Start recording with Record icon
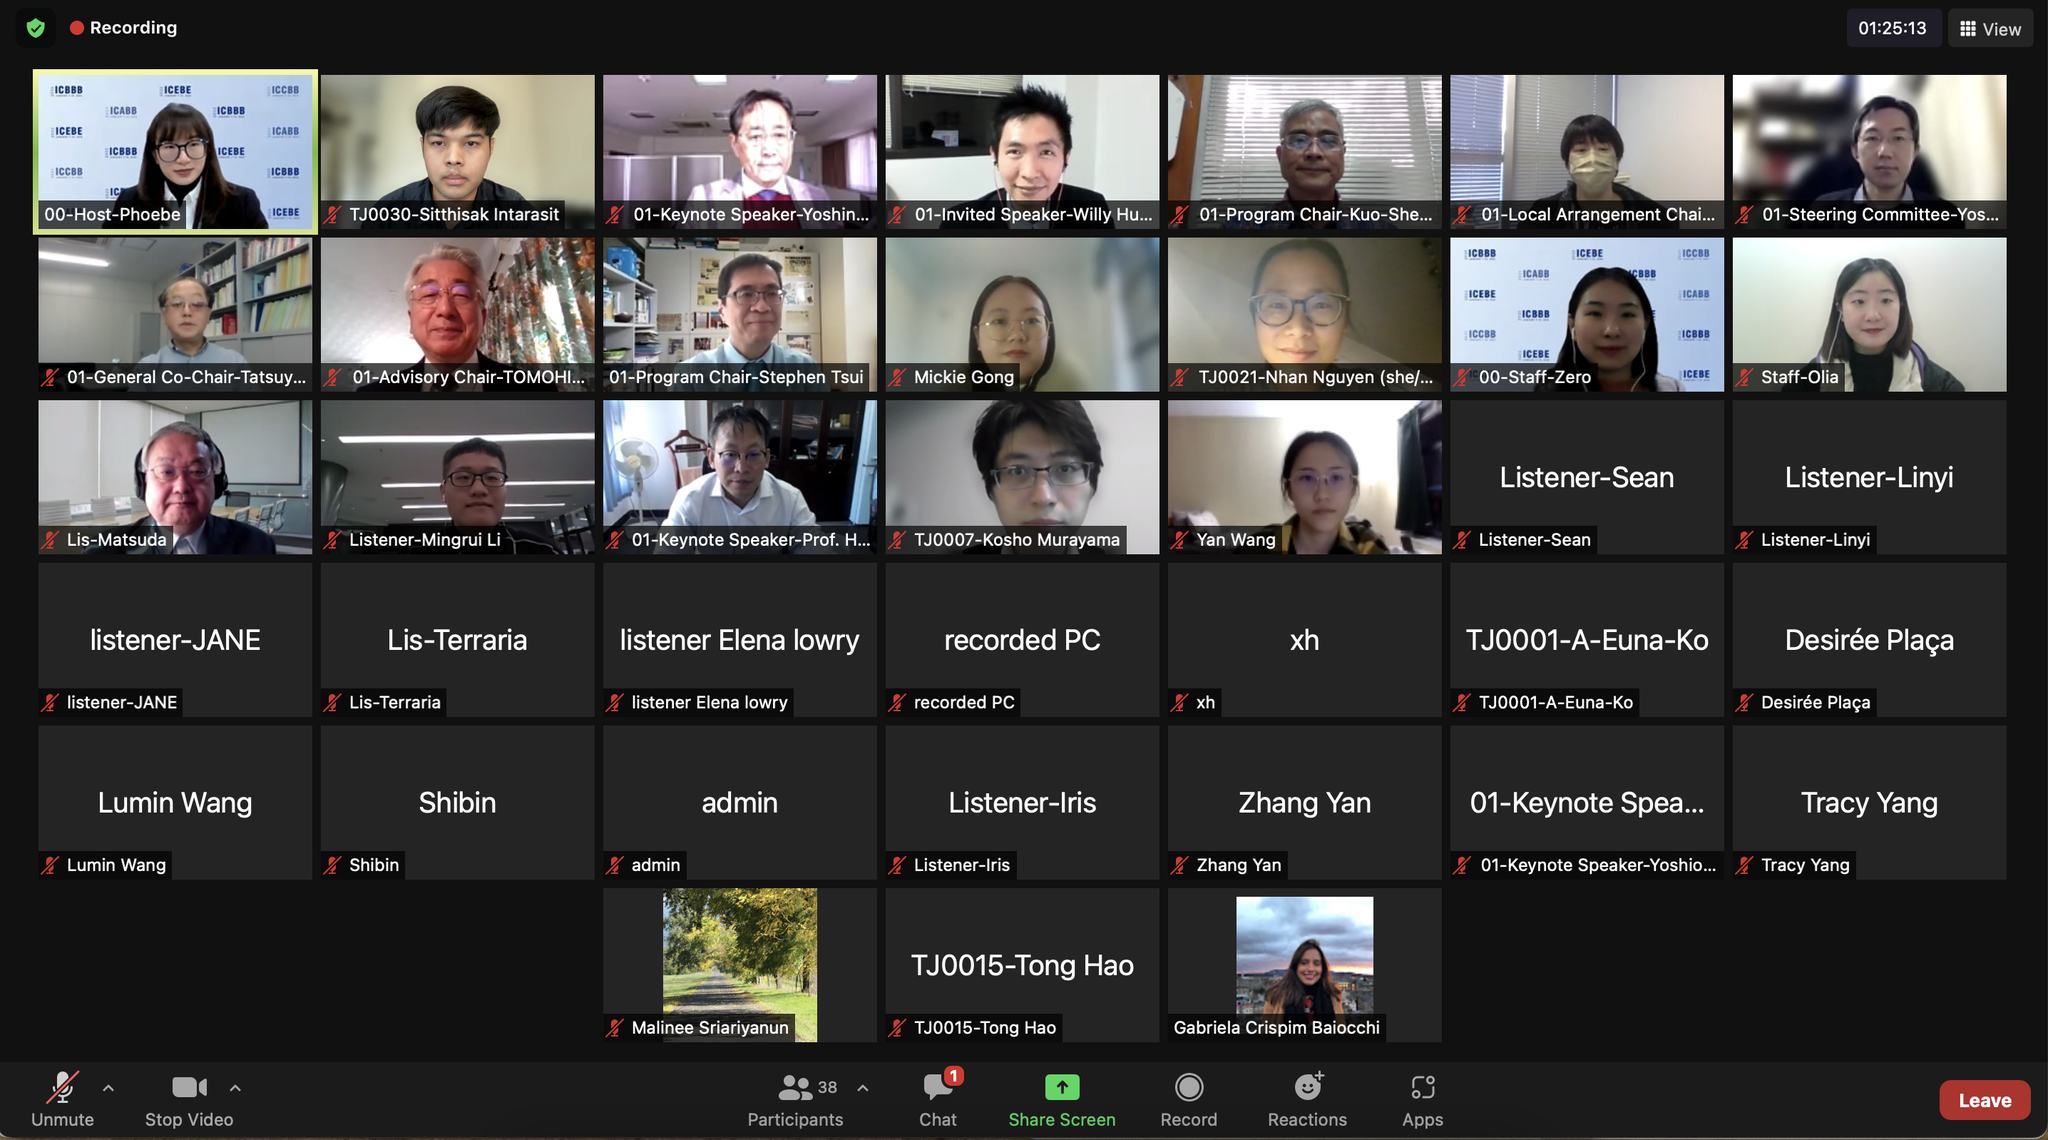Viewport: 2048px width, 1140px height. click(x=1188, y=1087)
